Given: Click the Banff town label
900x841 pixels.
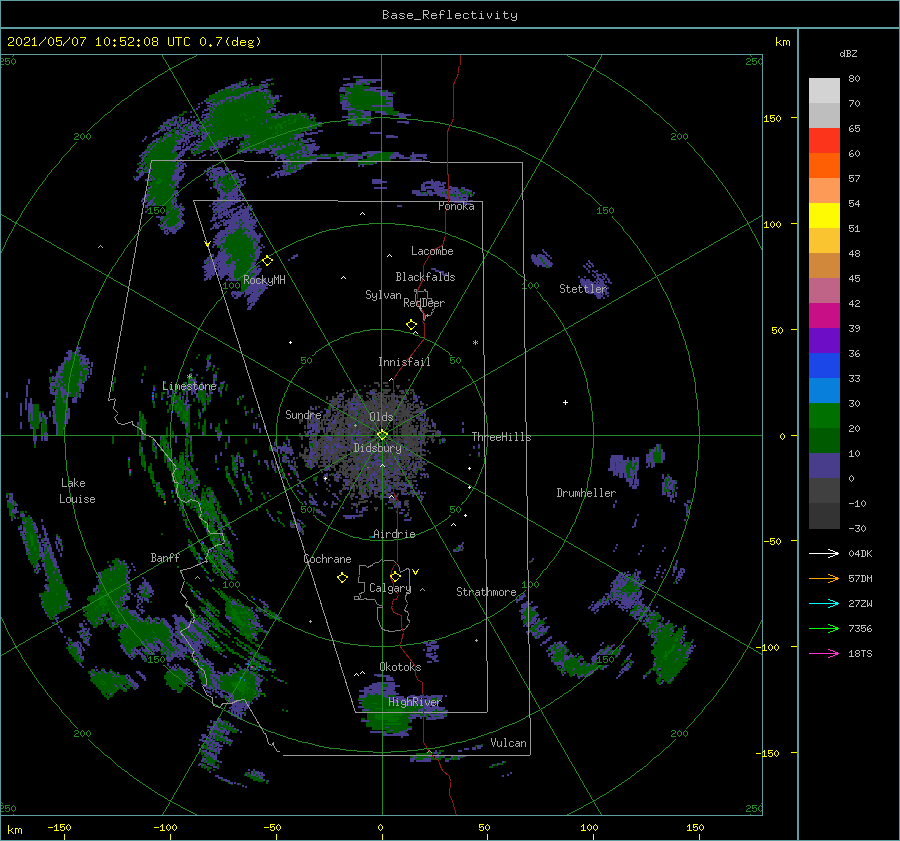Looking at the screenshot, I should [x=165, y=558].
